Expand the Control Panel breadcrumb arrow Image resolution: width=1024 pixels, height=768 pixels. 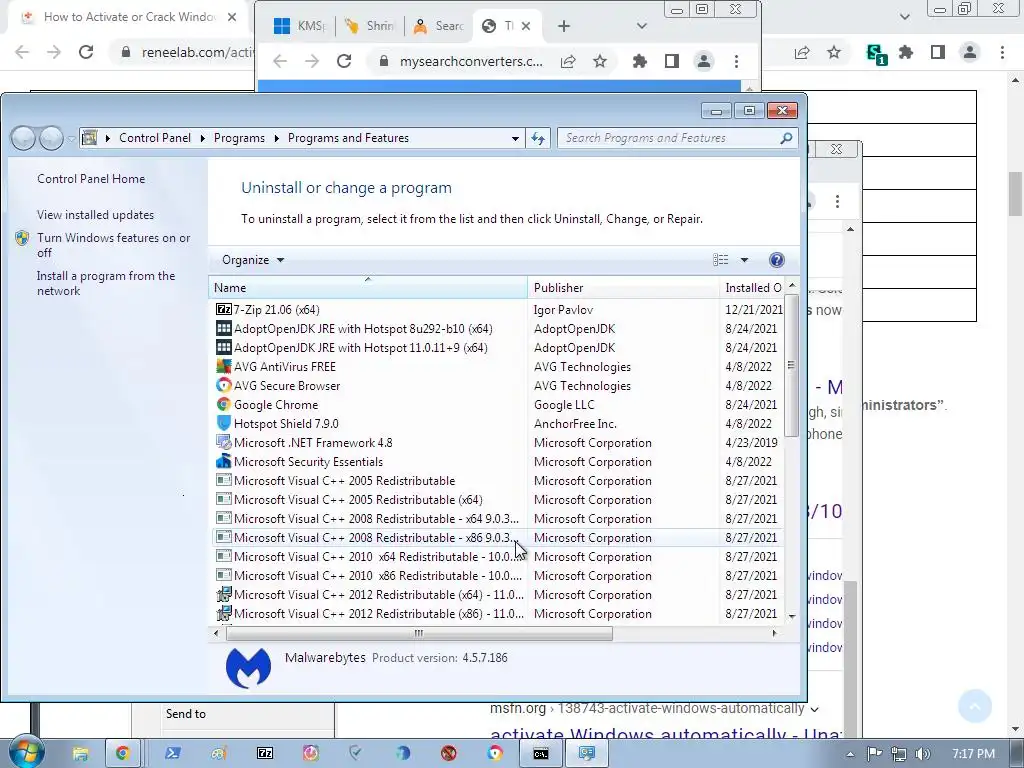(202, 138)
